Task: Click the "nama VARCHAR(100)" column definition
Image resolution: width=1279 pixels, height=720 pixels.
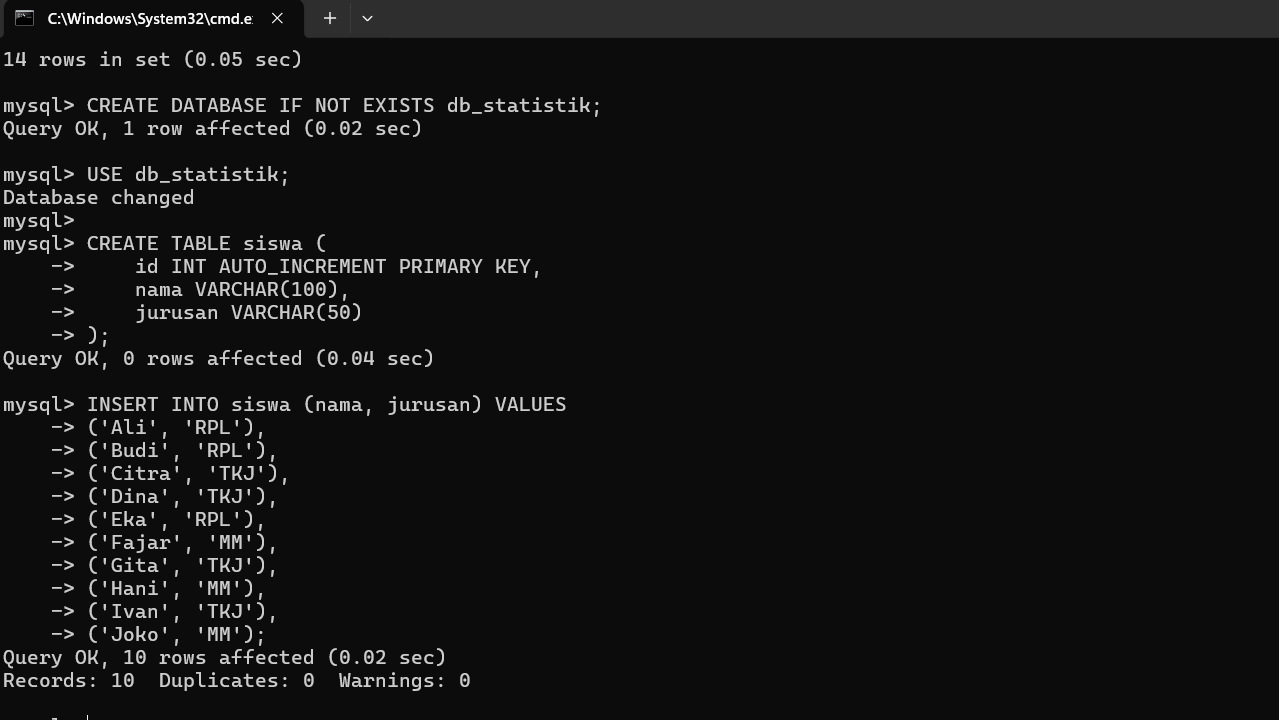Action: tap(242, 289)
